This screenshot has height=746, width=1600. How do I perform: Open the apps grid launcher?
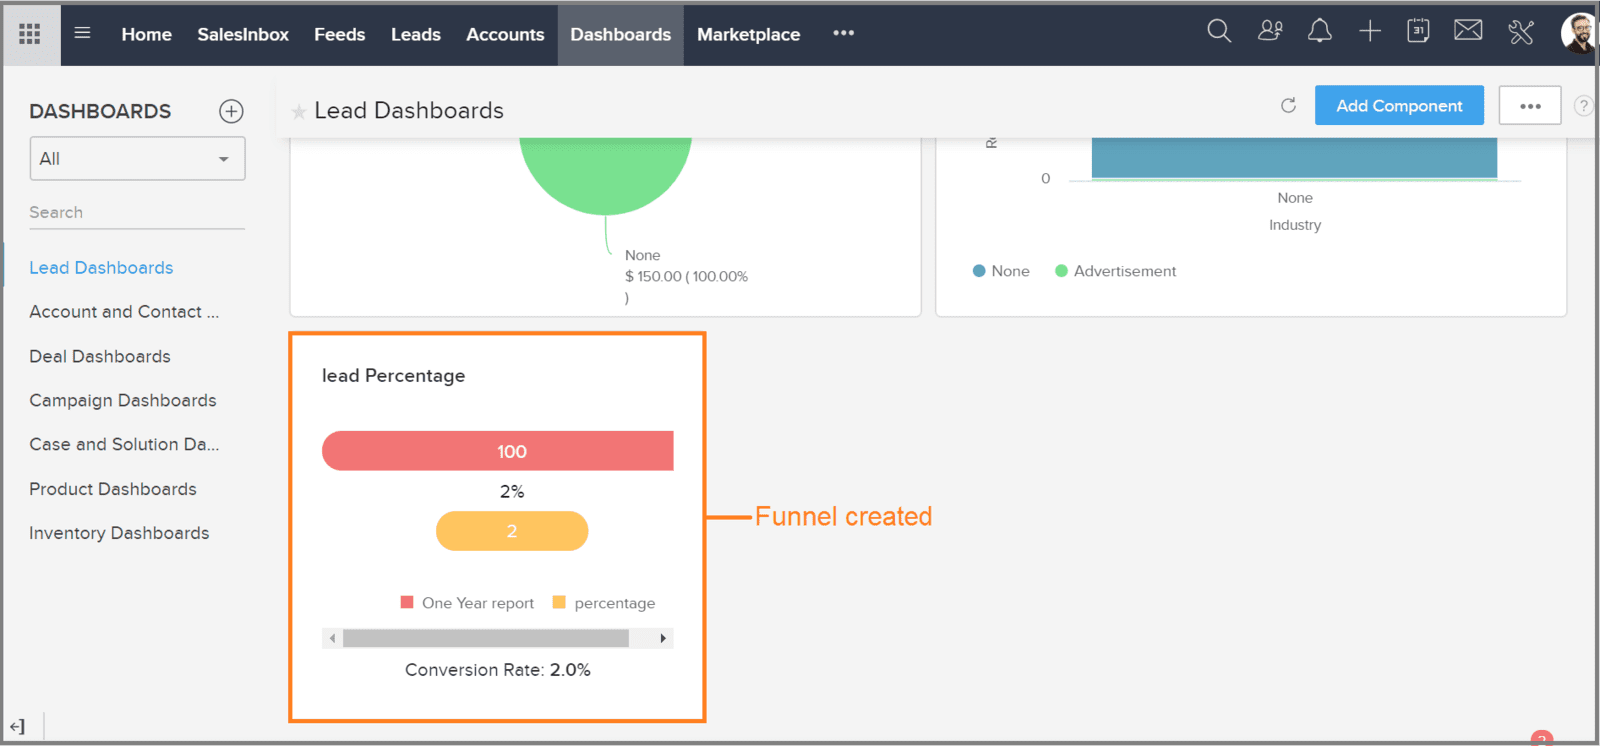(x=30, y=34)
